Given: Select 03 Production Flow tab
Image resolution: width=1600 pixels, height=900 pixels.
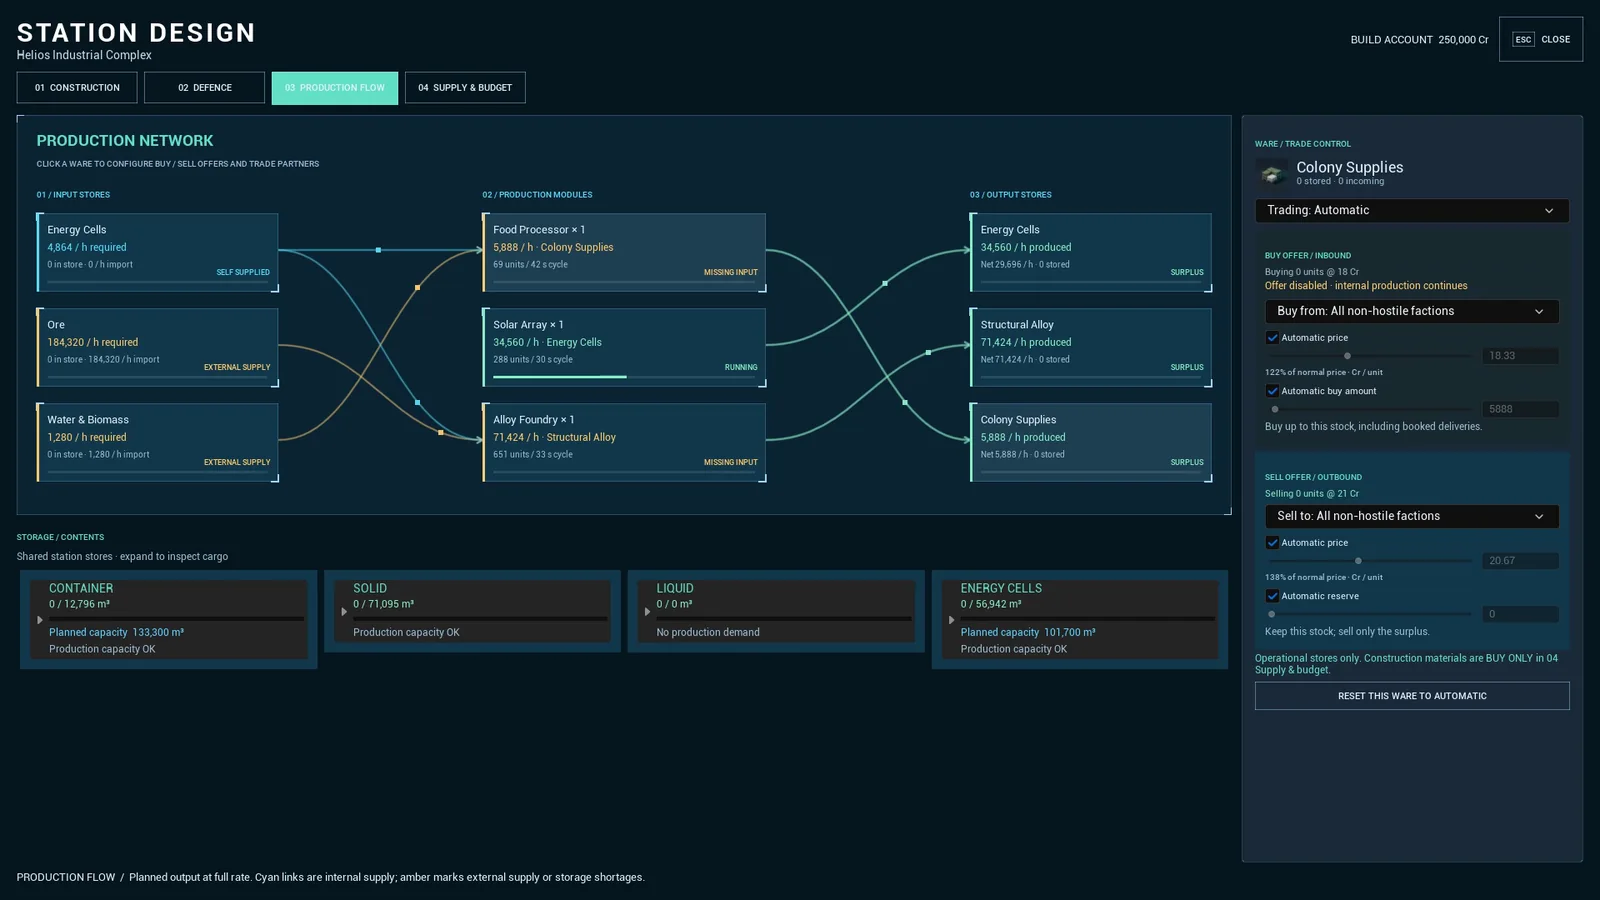Looking at the screenshot, I should point(334,88).
